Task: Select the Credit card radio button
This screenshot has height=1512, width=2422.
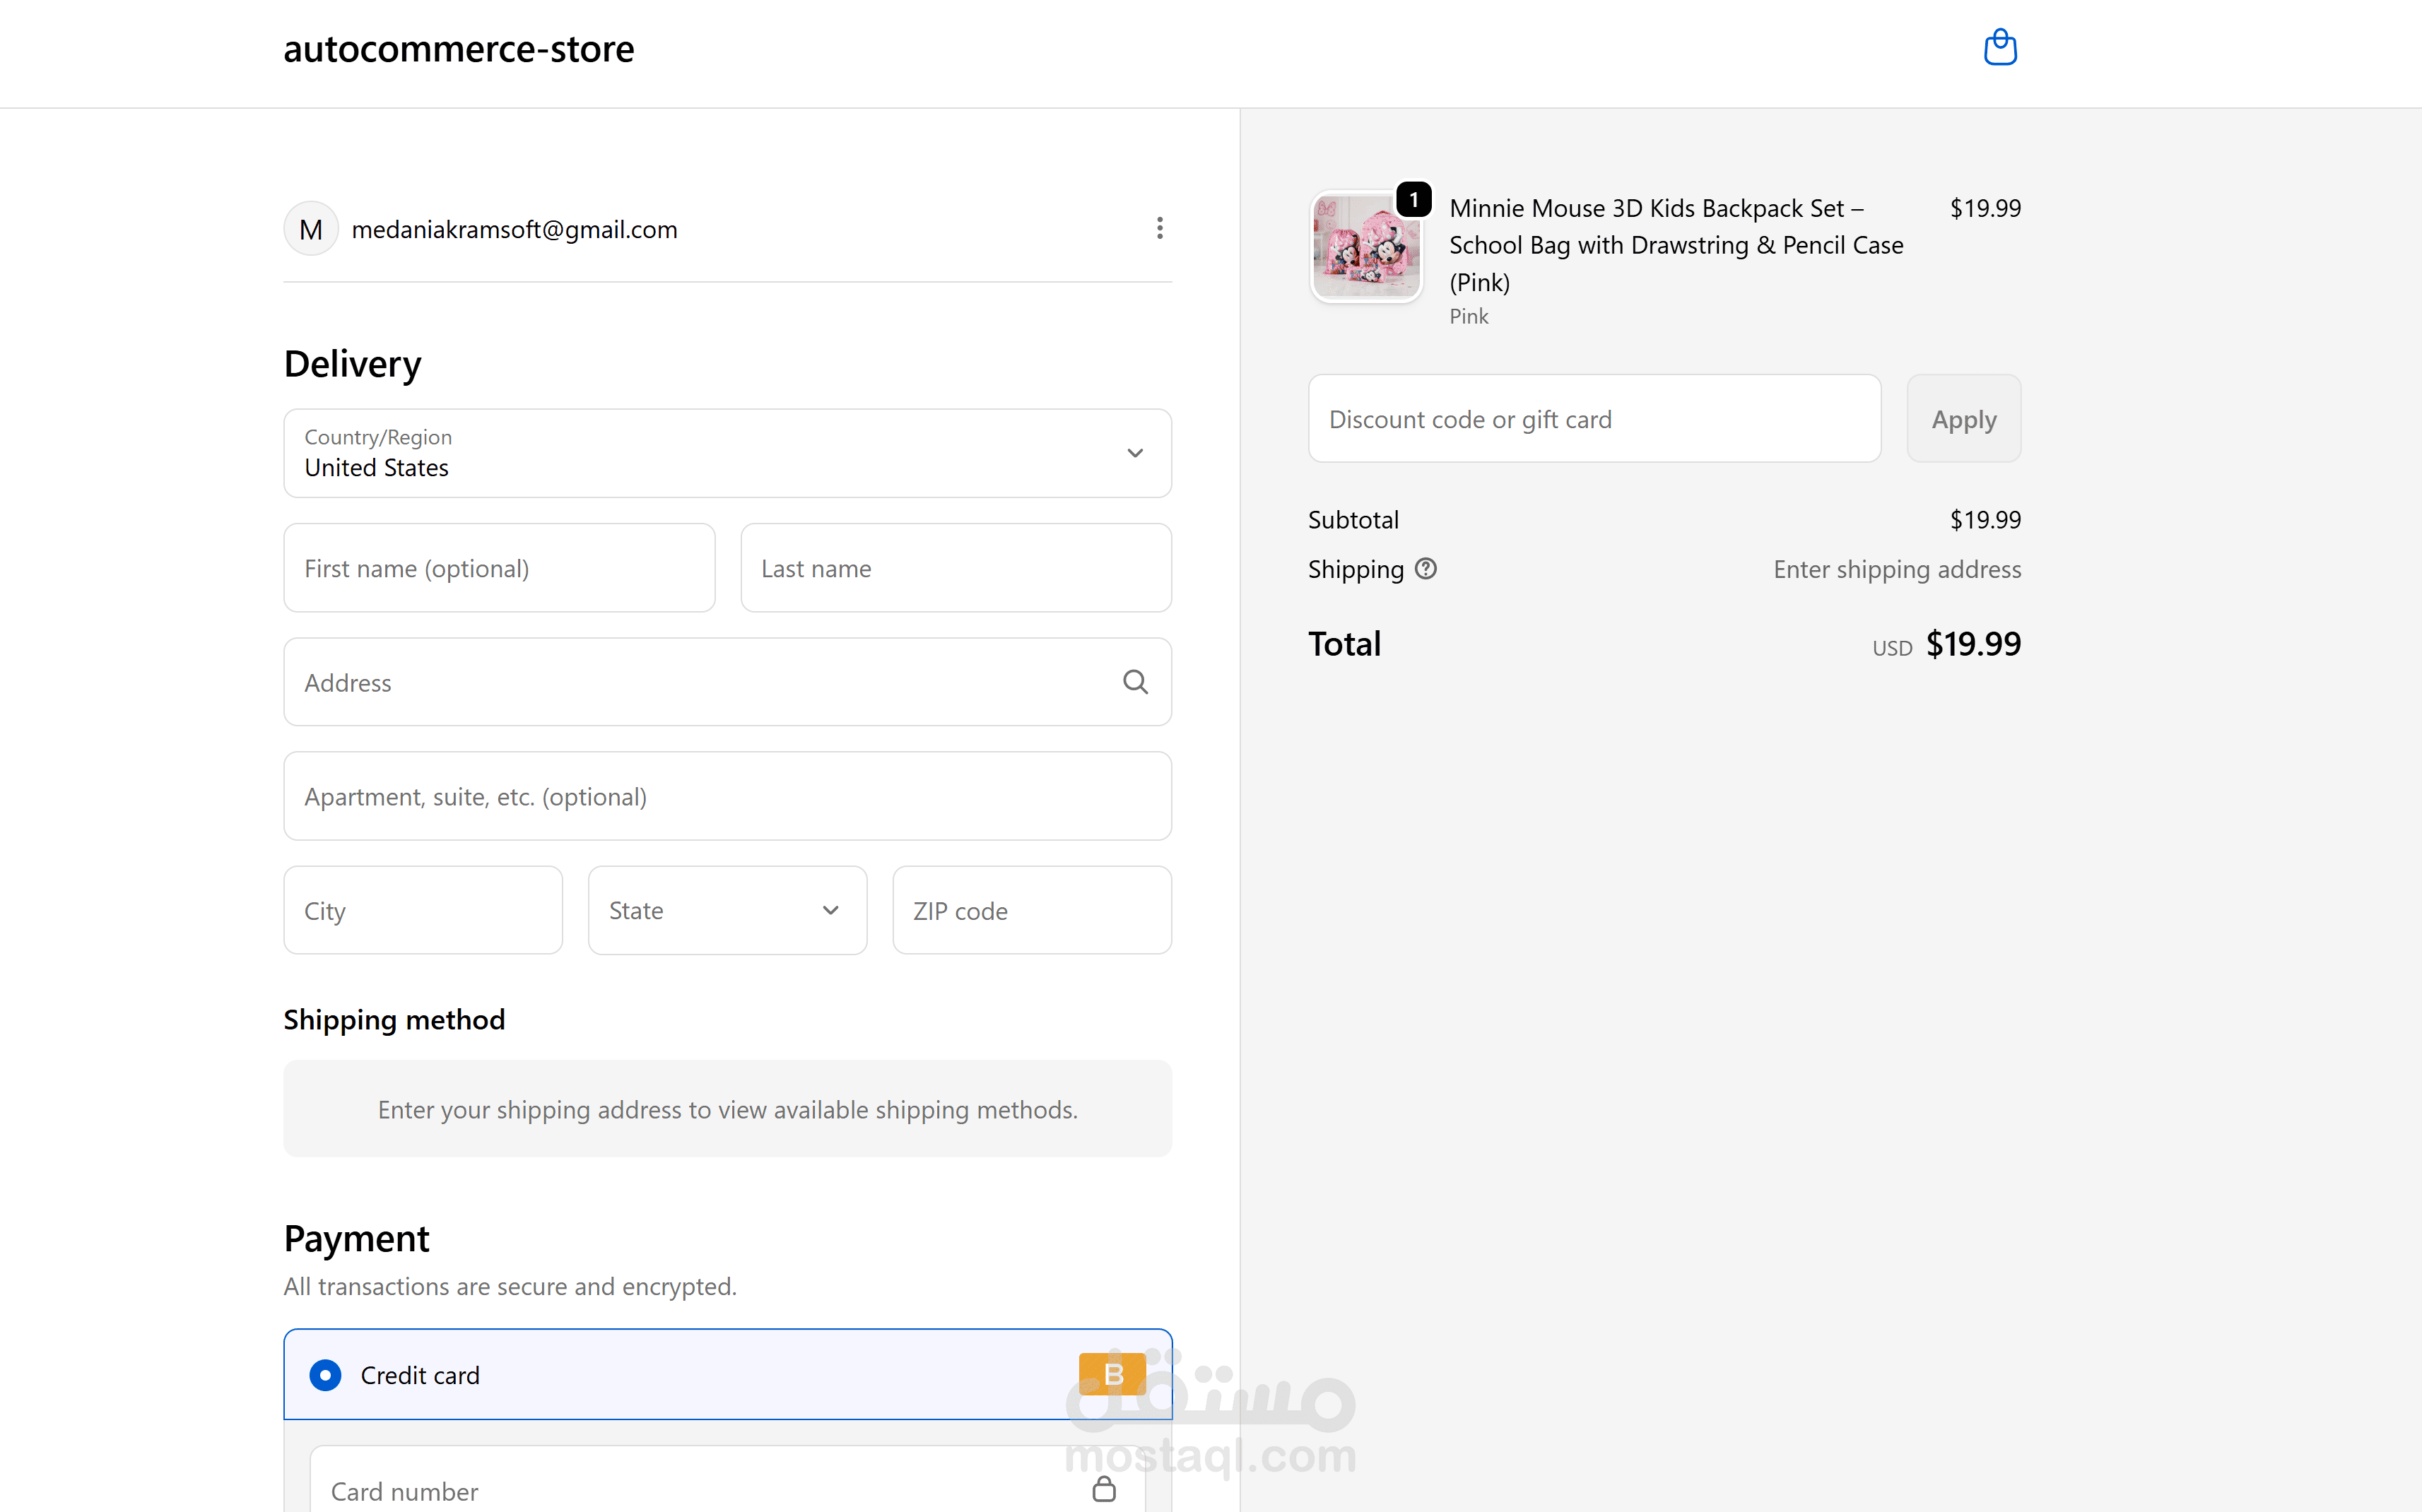Action: 325,1375
